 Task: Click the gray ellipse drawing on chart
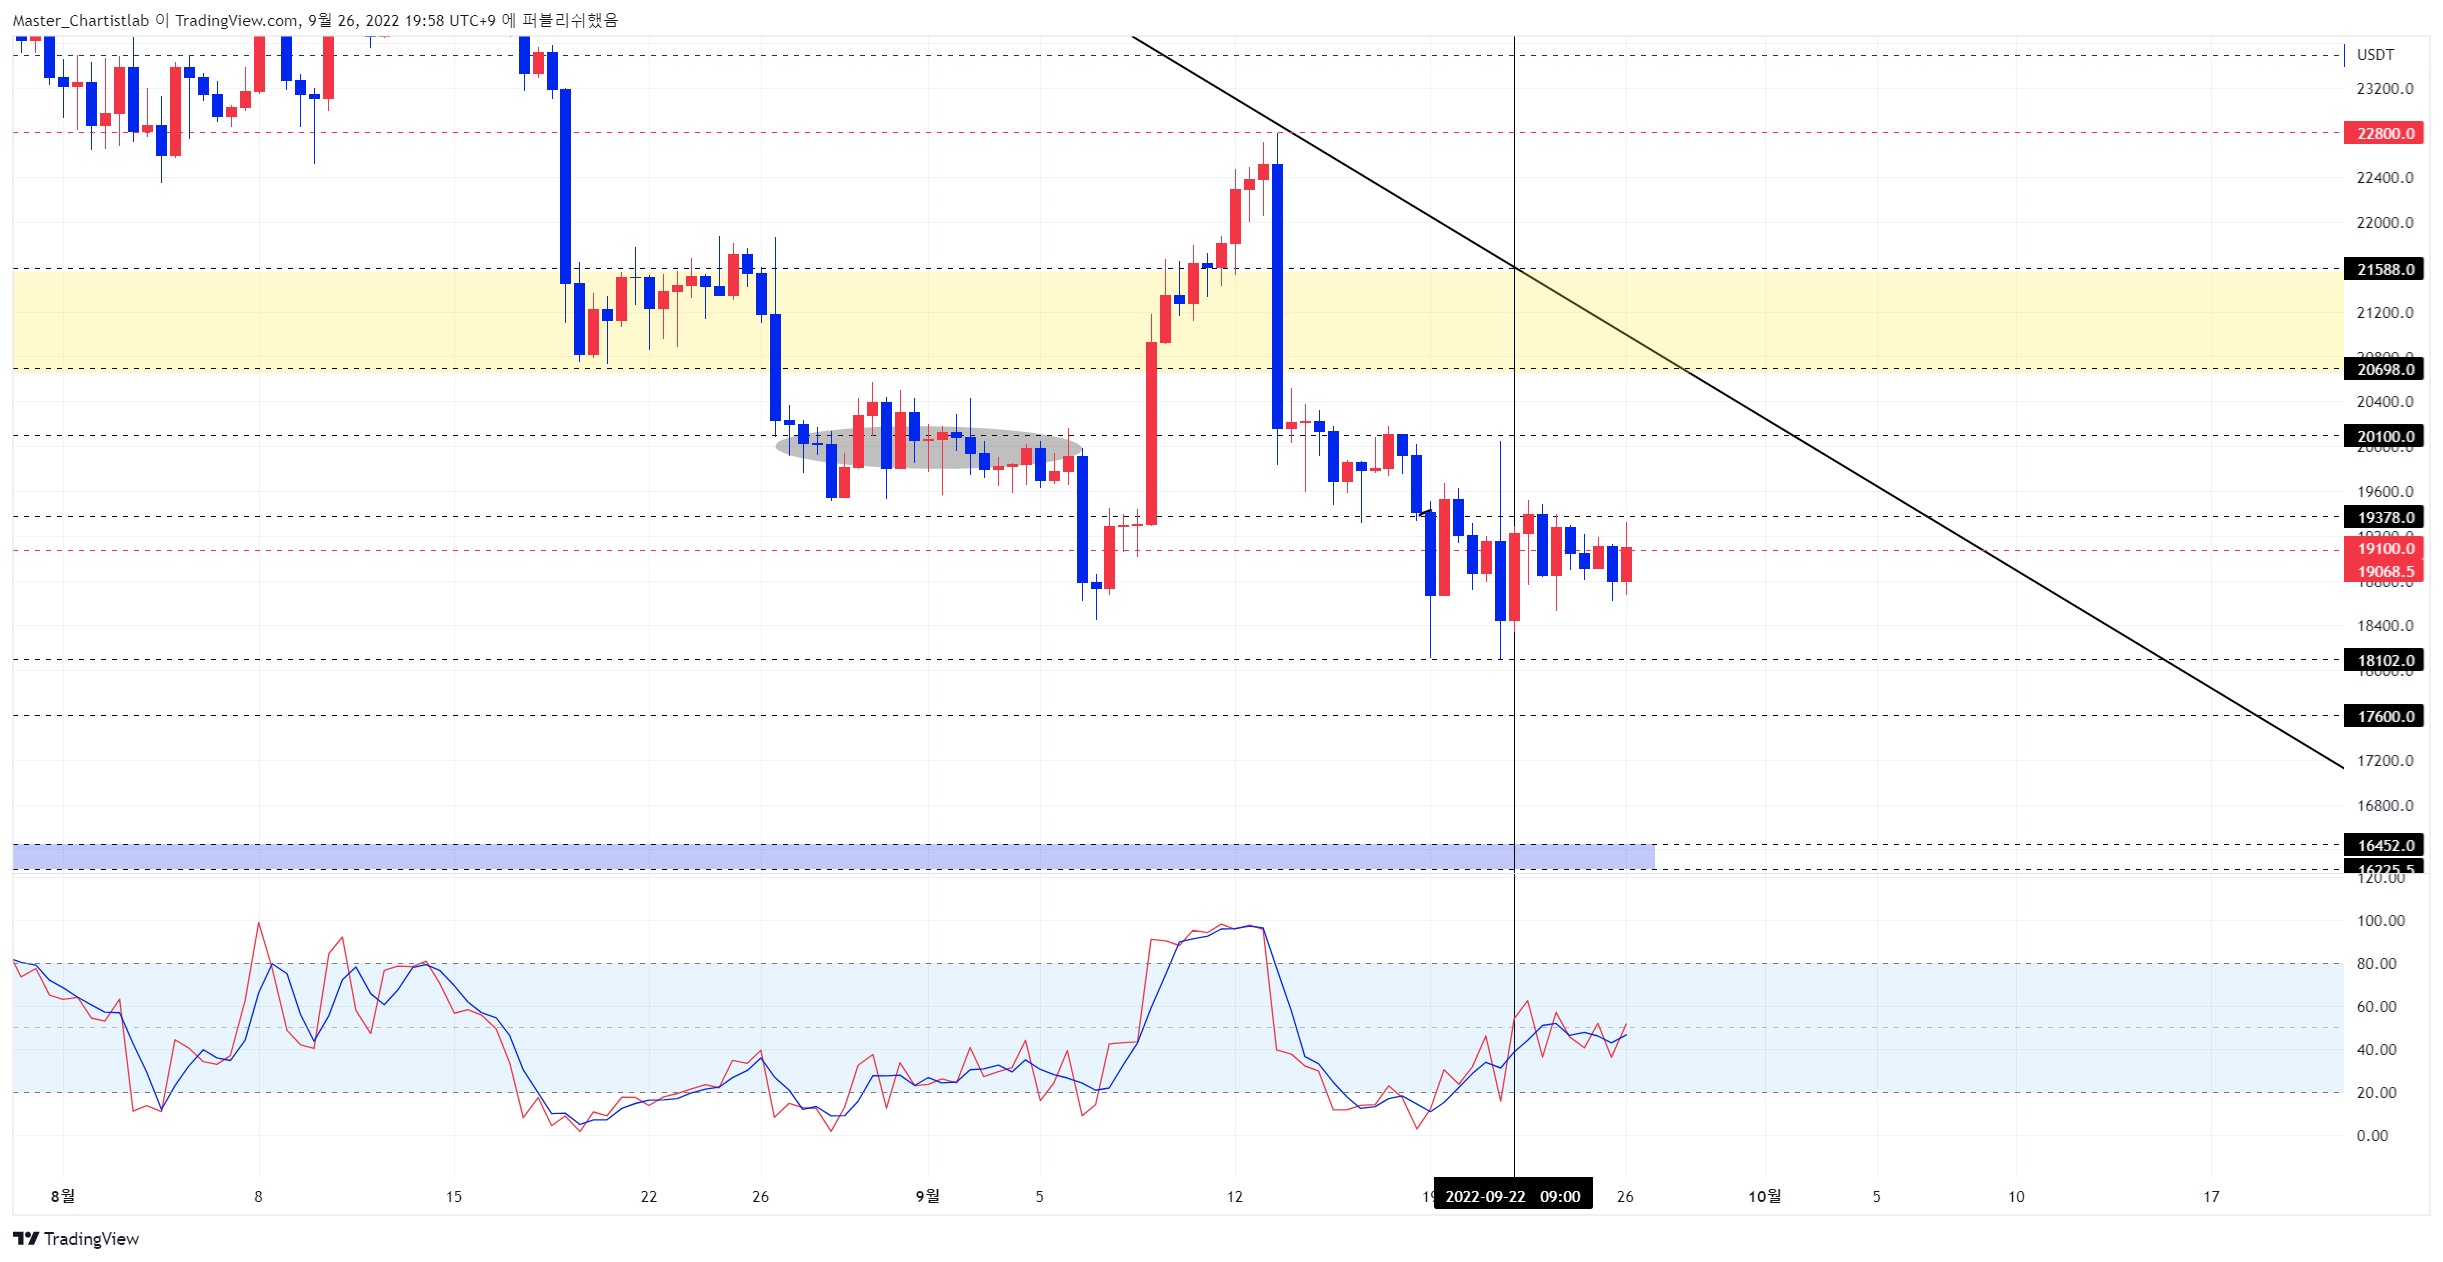[928, 447]
